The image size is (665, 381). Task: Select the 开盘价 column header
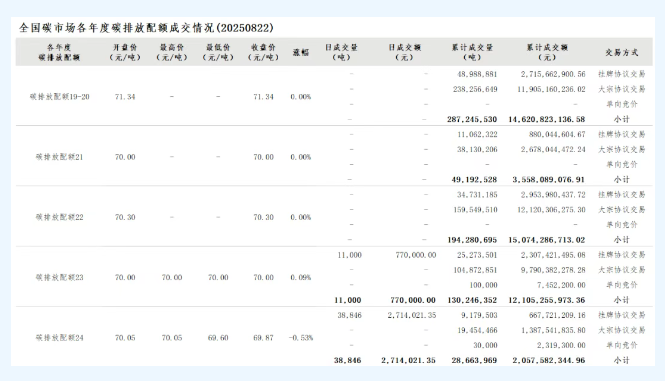[x=125, y=52]
